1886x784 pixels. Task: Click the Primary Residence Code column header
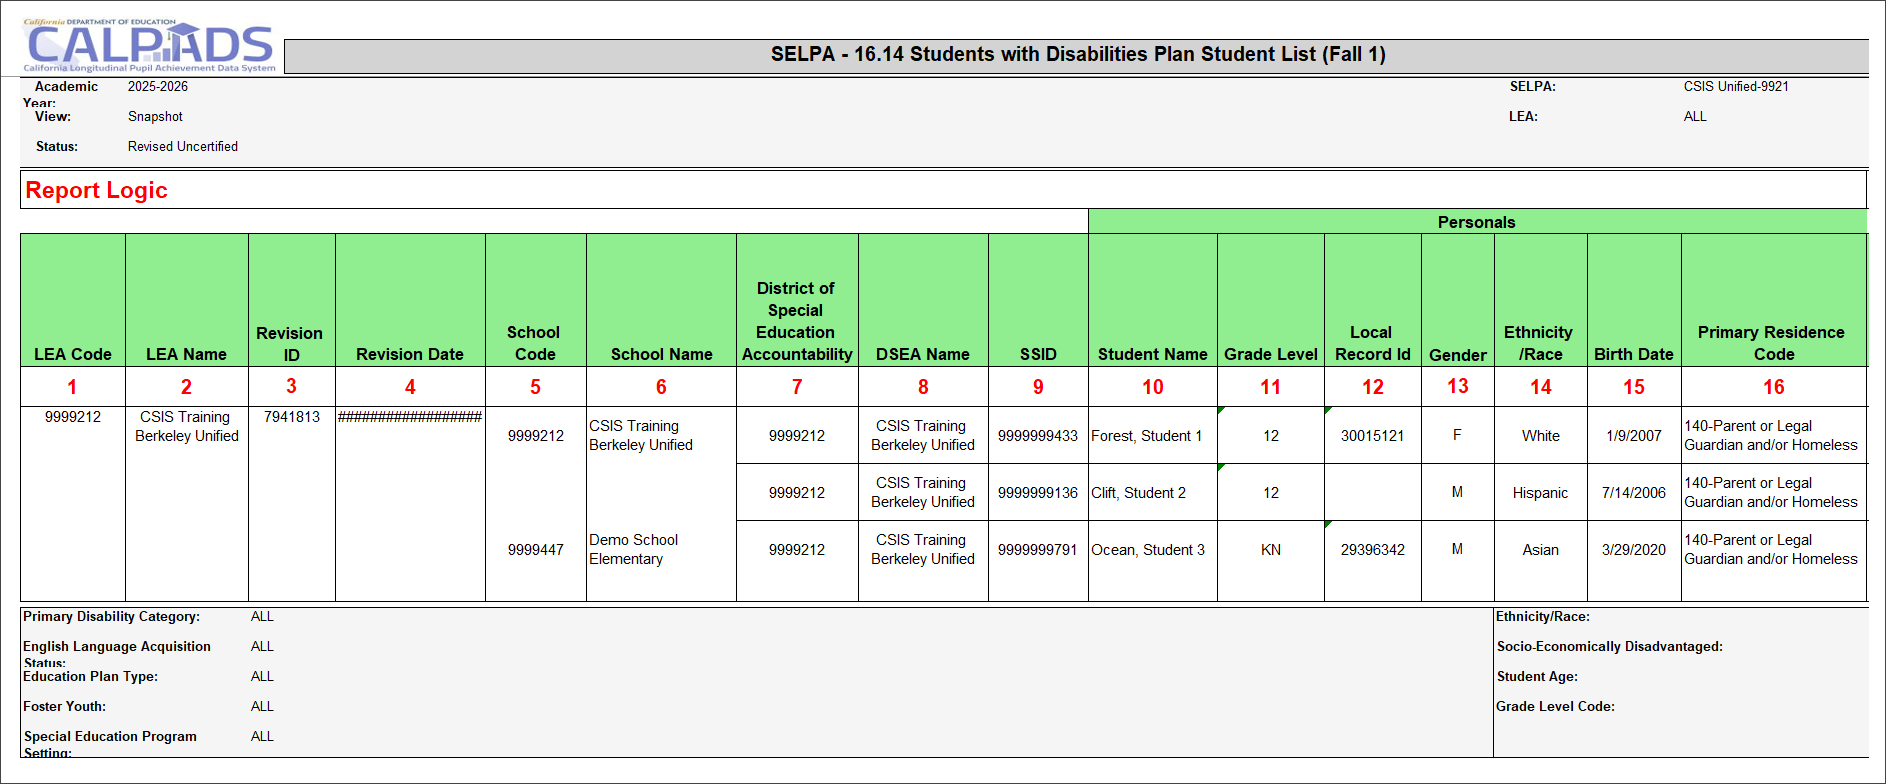pos(1772,343)
